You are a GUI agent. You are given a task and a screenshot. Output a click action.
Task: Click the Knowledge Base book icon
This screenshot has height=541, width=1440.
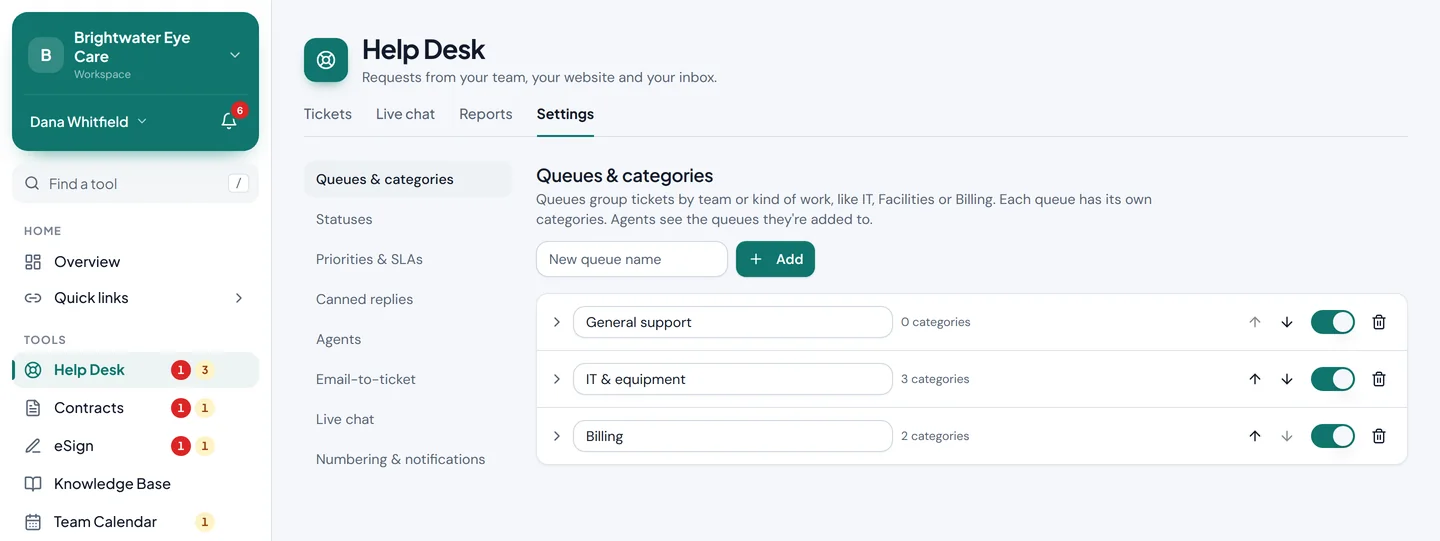pyautogui.click(x=33, y=484)
